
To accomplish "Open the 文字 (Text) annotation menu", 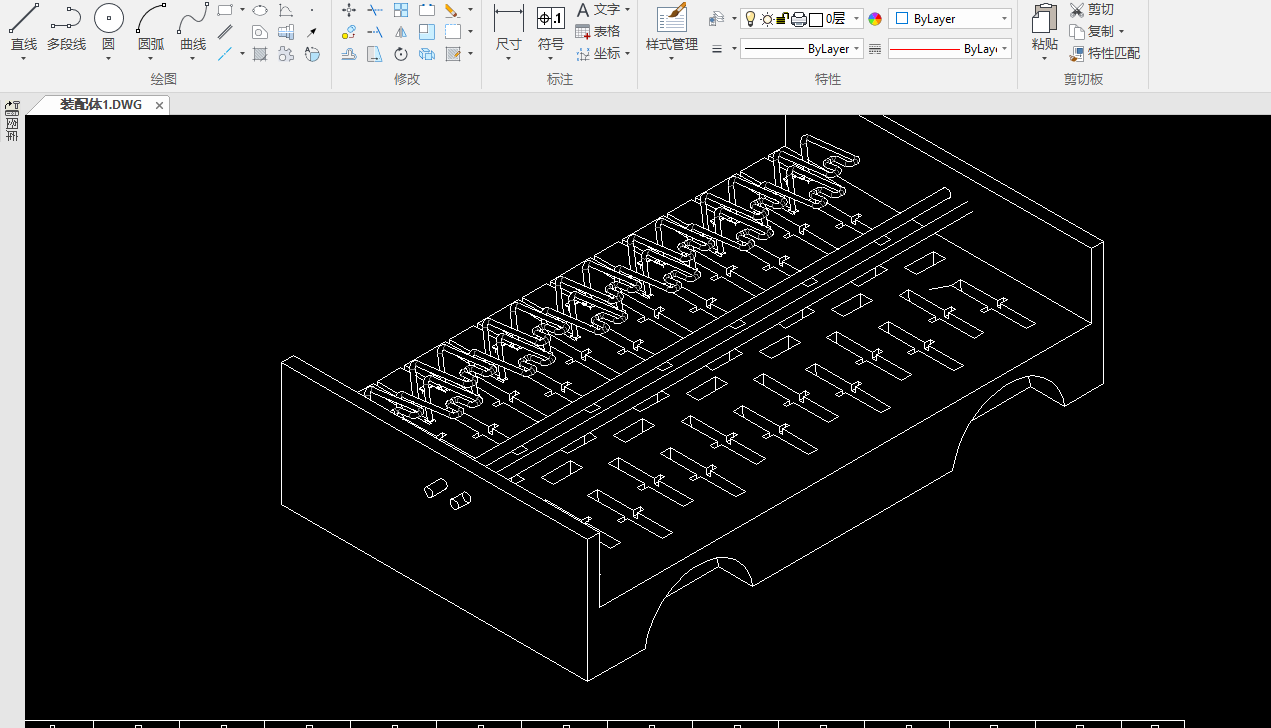I will (606, 10).
